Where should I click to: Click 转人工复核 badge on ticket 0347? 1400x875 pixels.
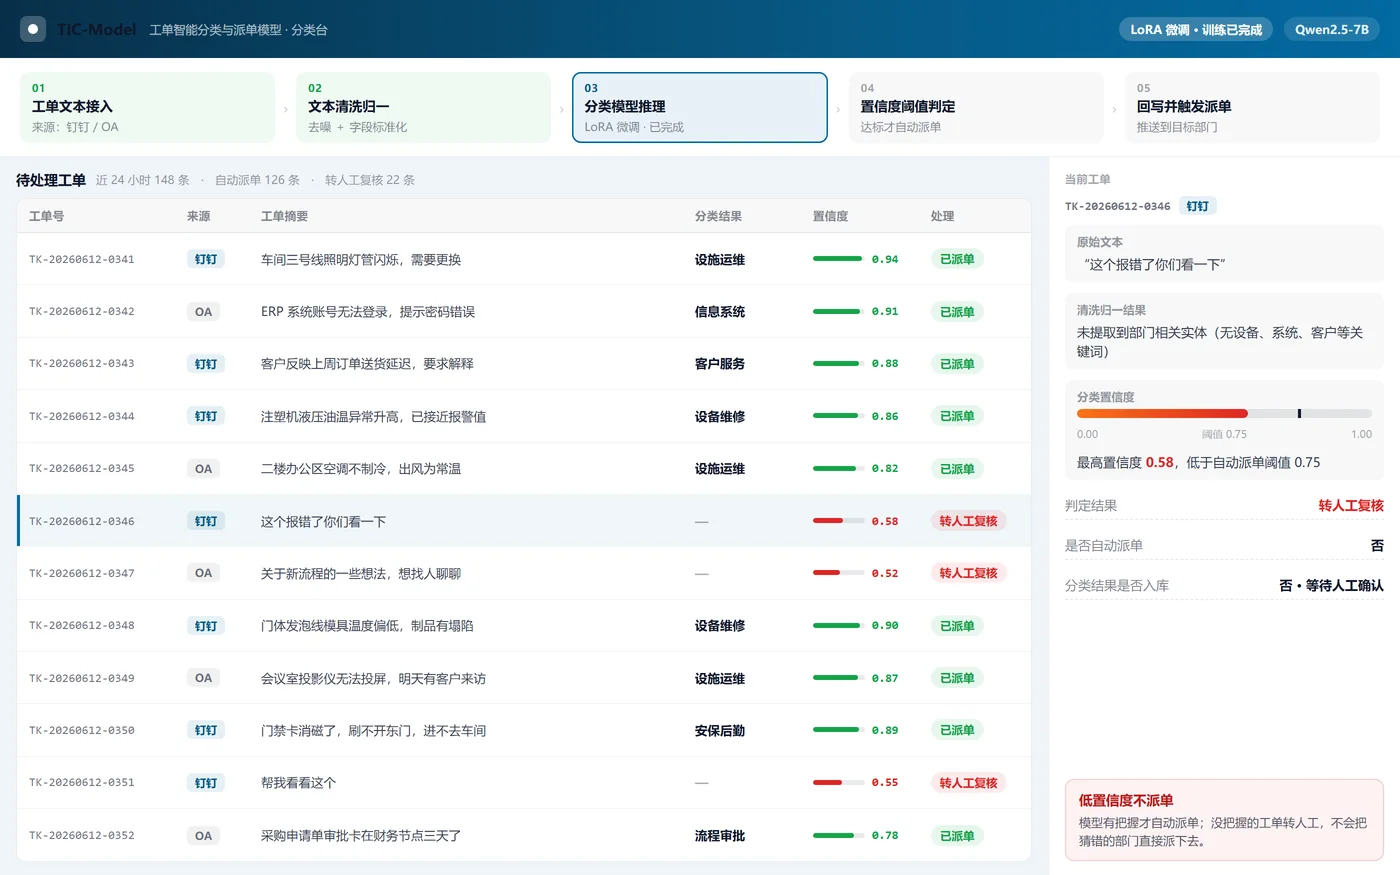point(968,573)
